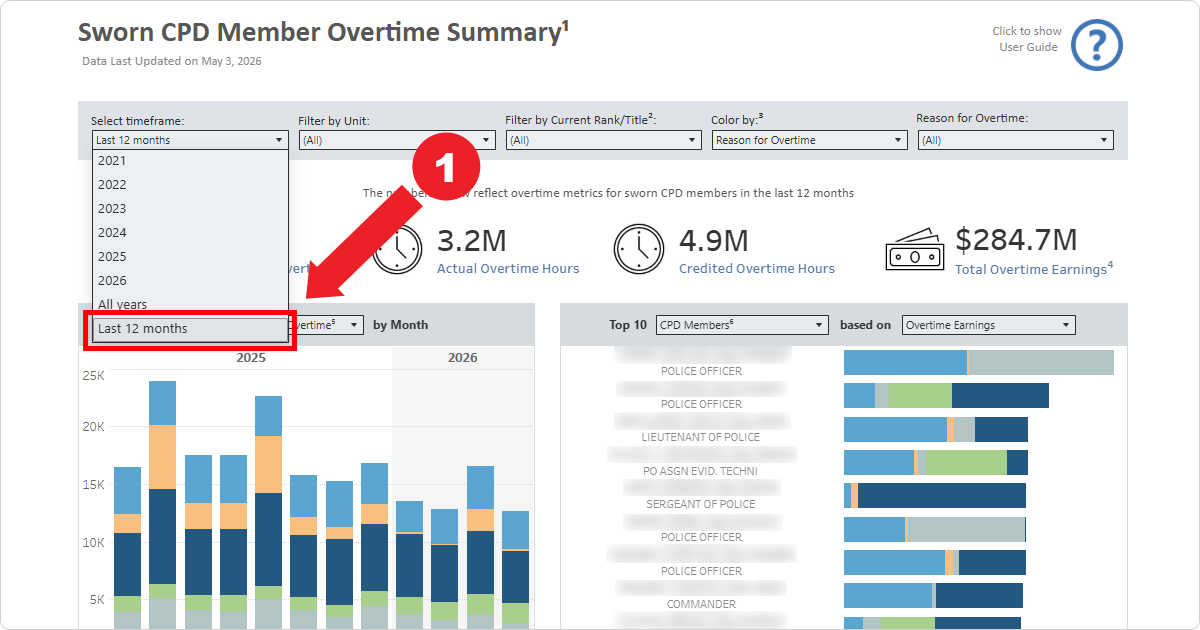Click the 2026 year header in the chart

[463, 357]
